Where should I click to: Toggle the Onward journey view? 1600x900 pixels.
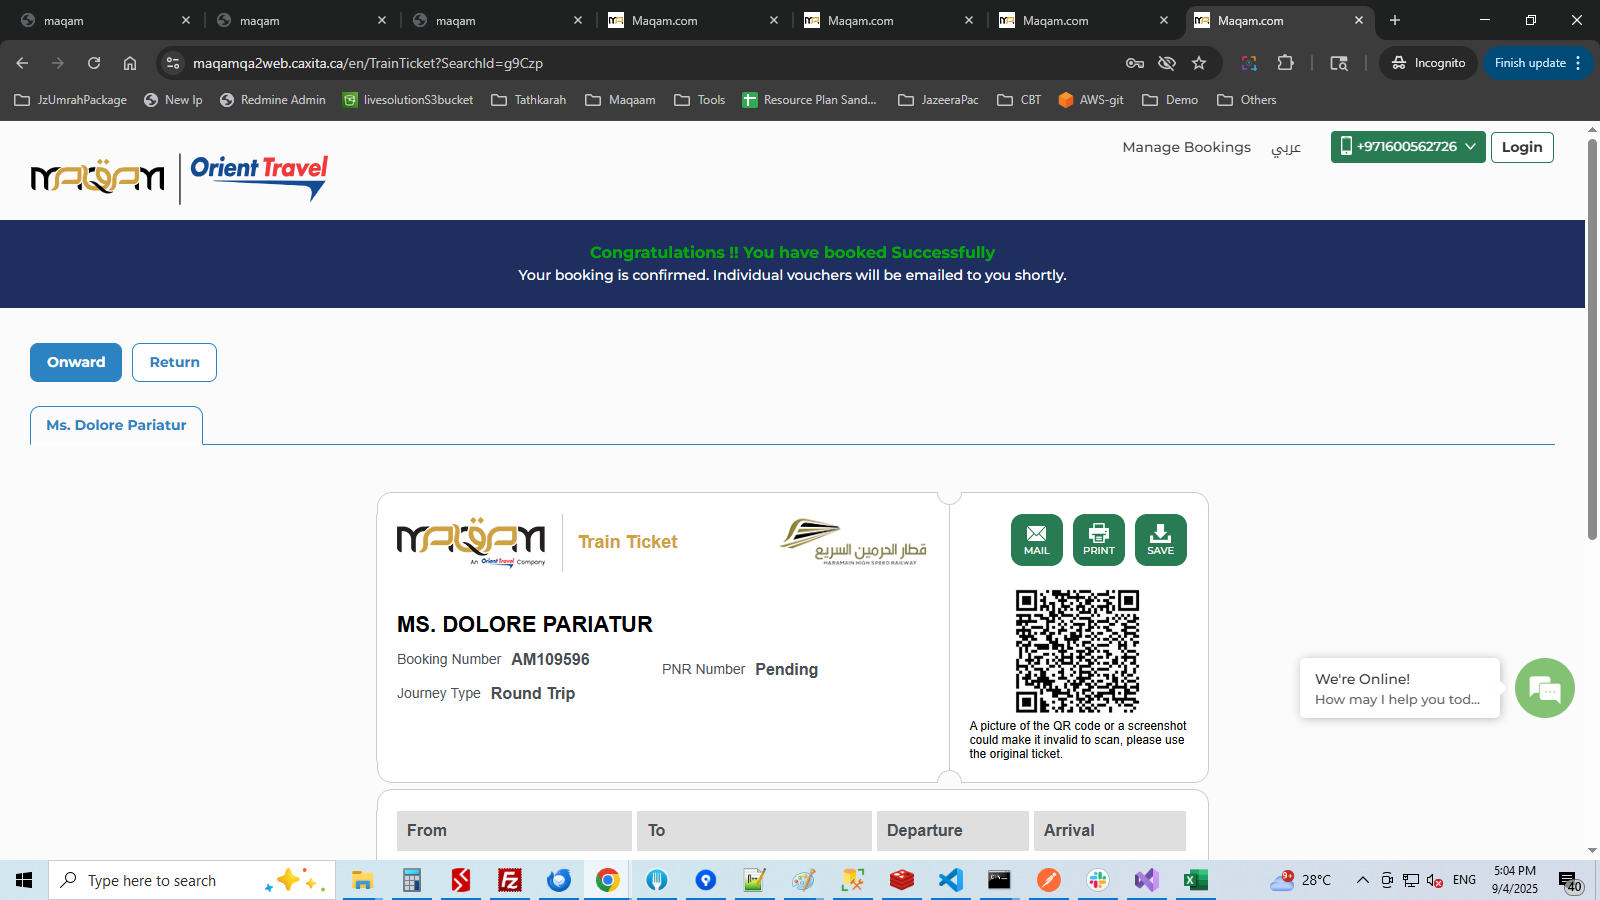pos(76,362)
